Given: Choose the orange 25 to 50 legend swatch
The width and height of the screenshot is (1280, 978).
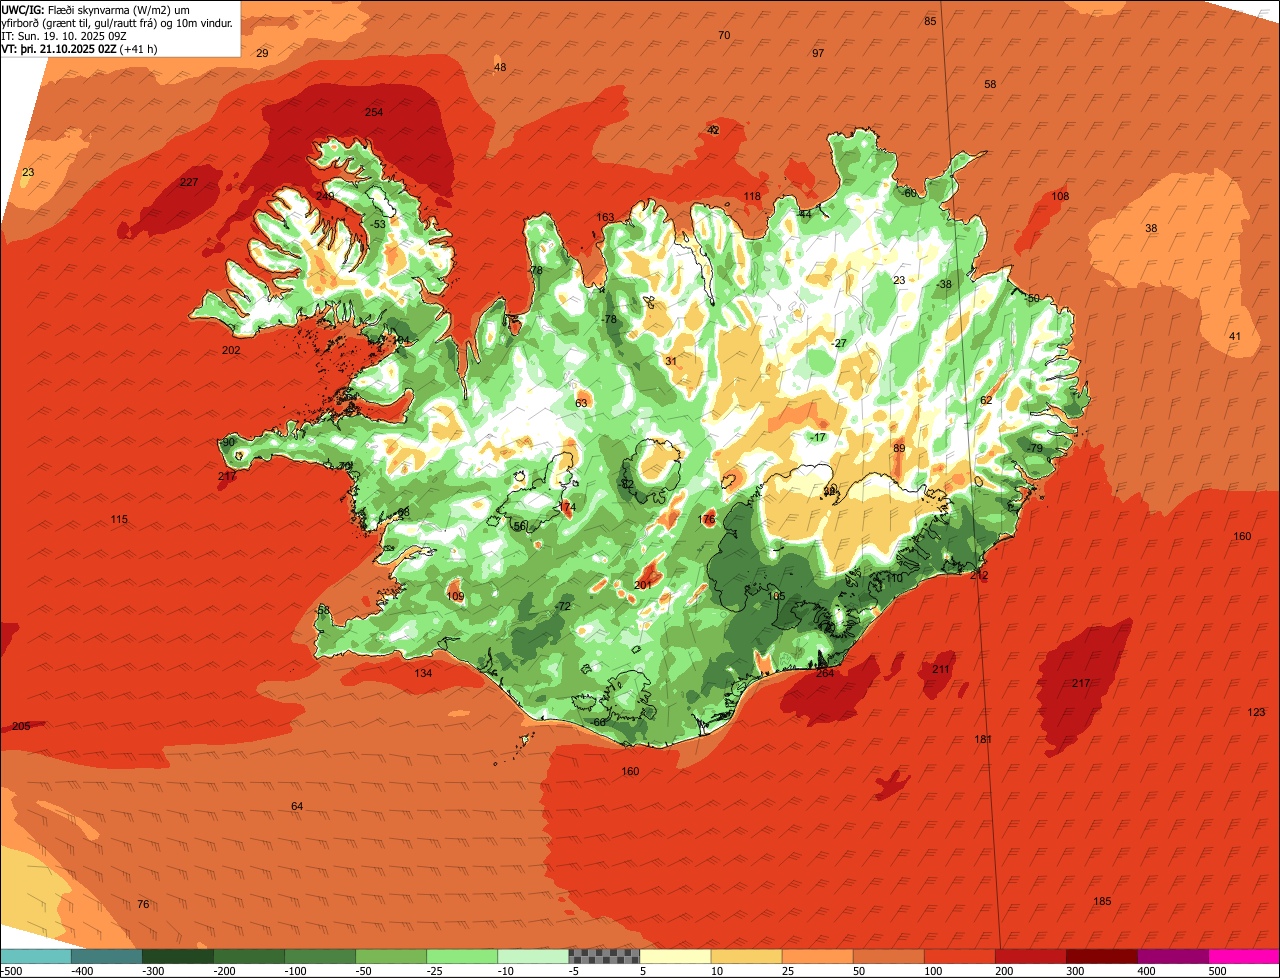Looking at the screenshot, I should (817, 956).
